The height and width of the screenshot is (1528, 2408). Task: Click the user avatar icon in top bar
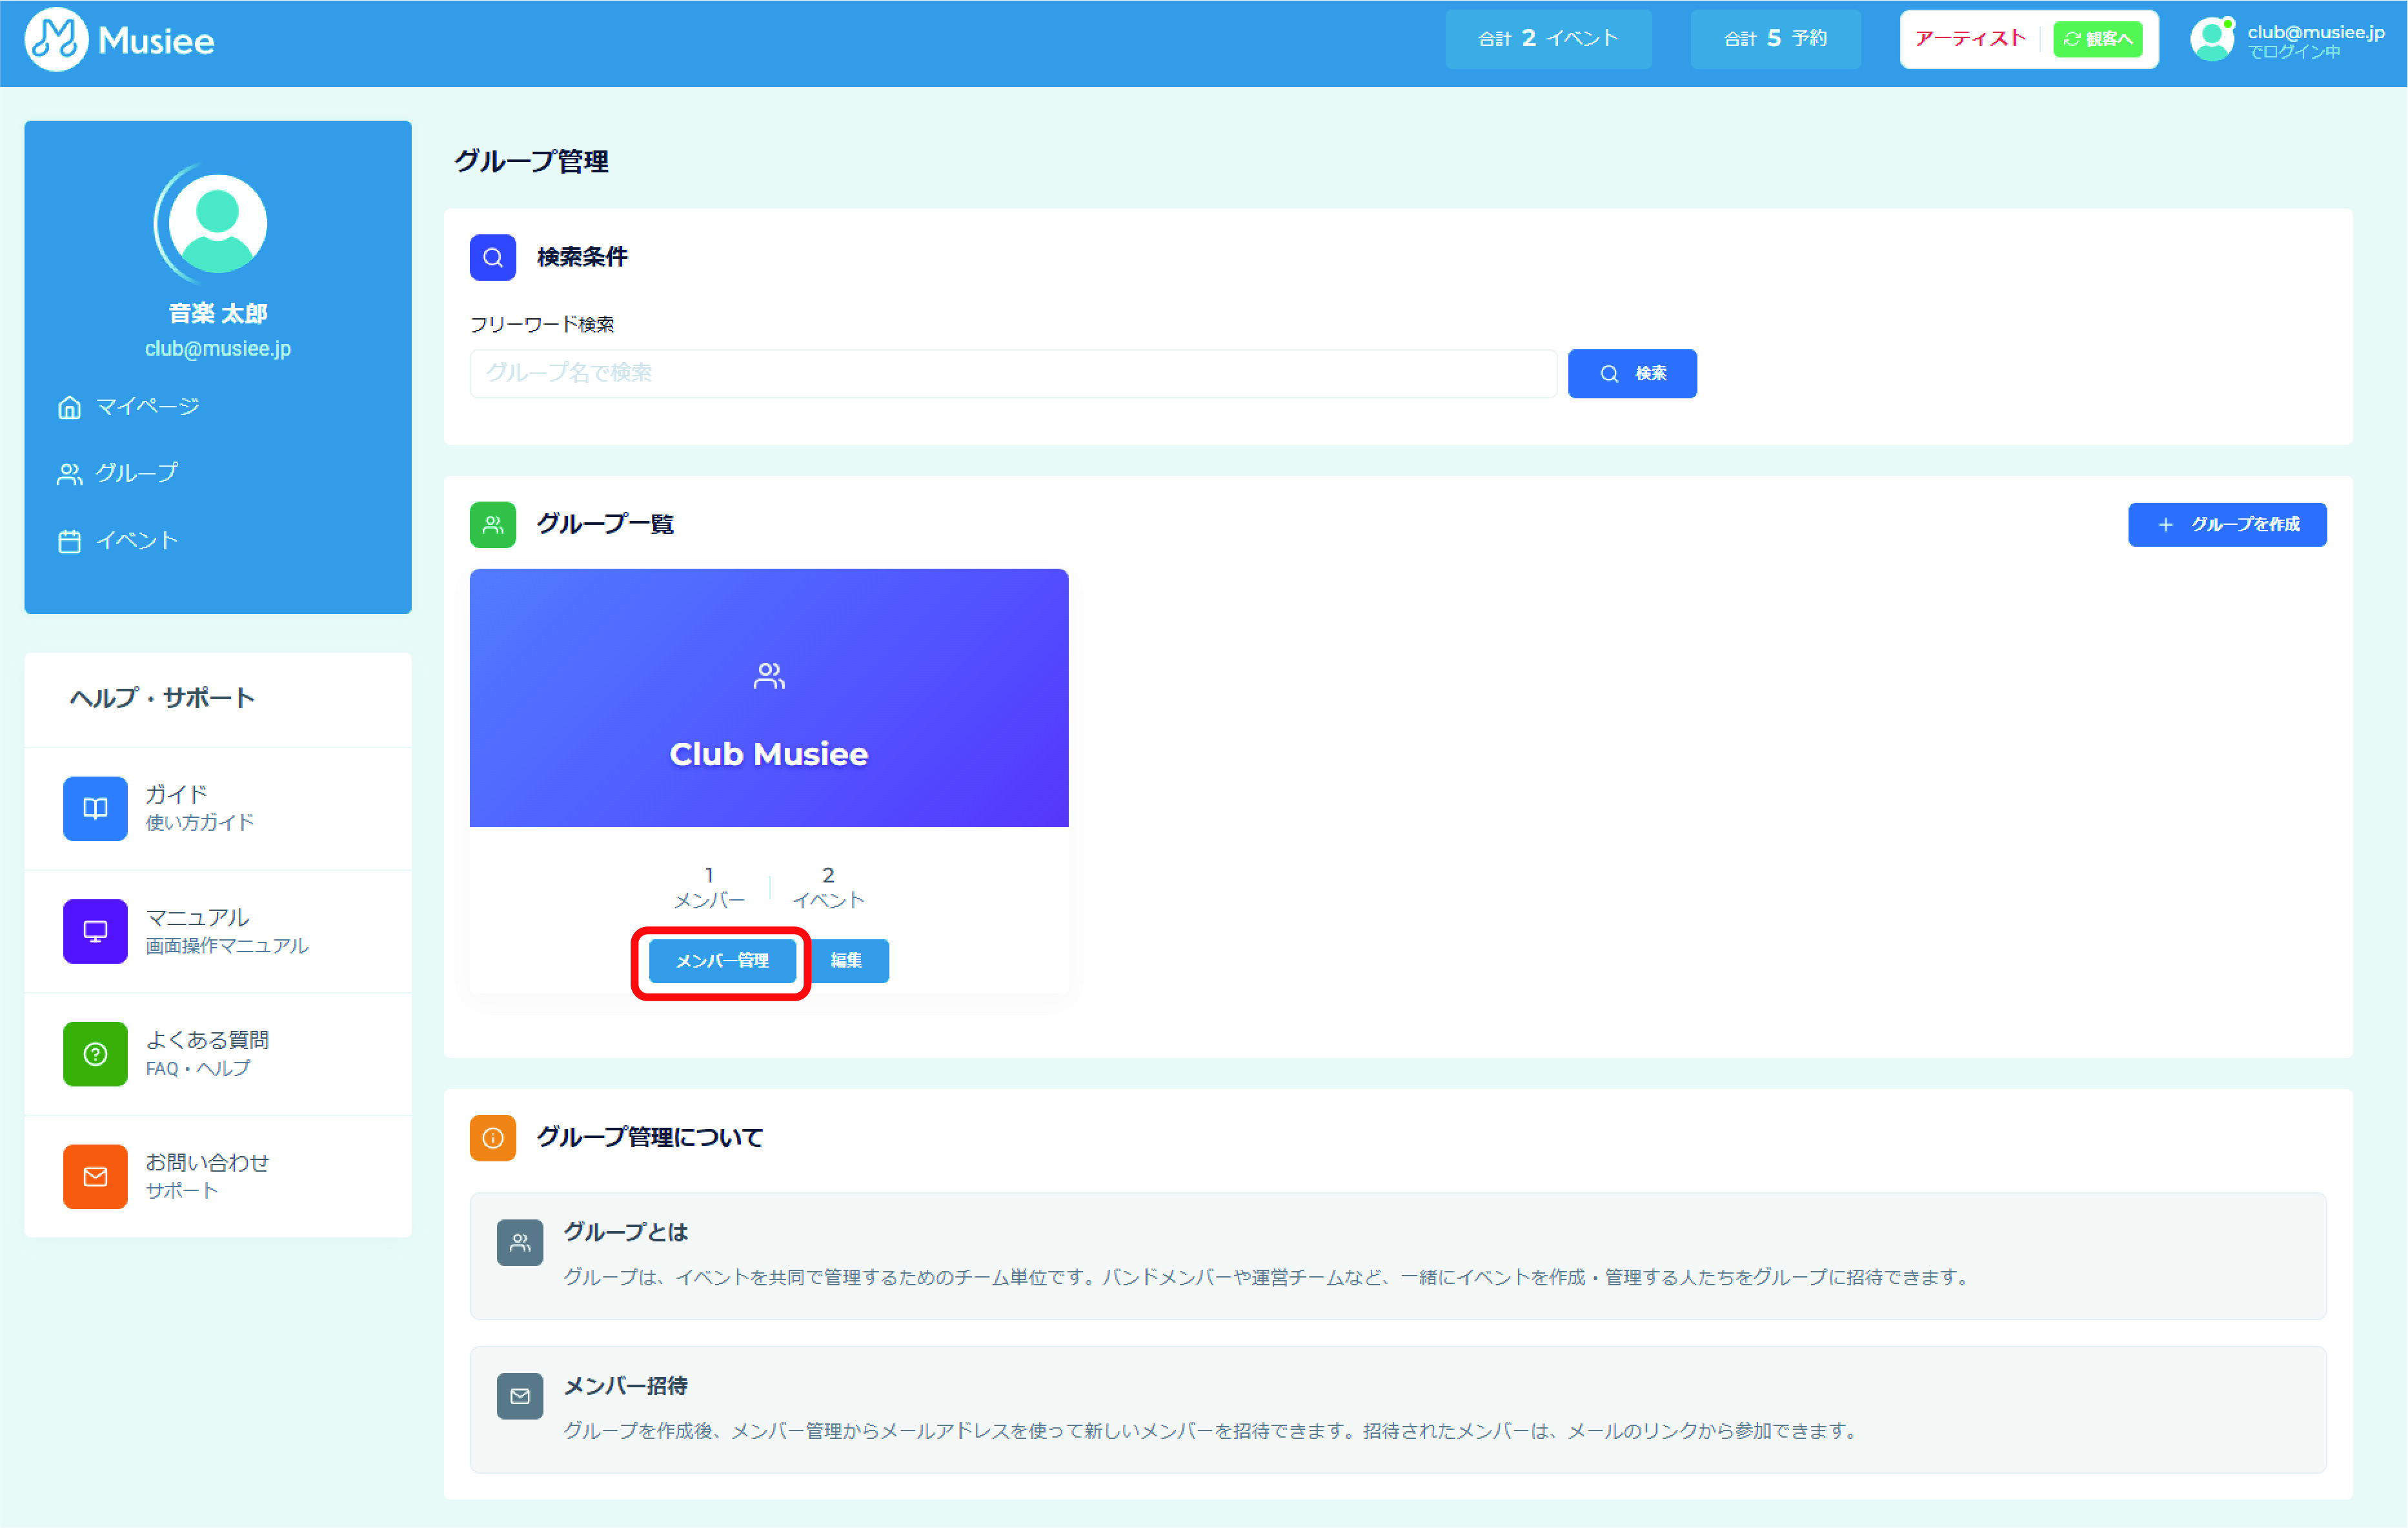coord(2211,40)
